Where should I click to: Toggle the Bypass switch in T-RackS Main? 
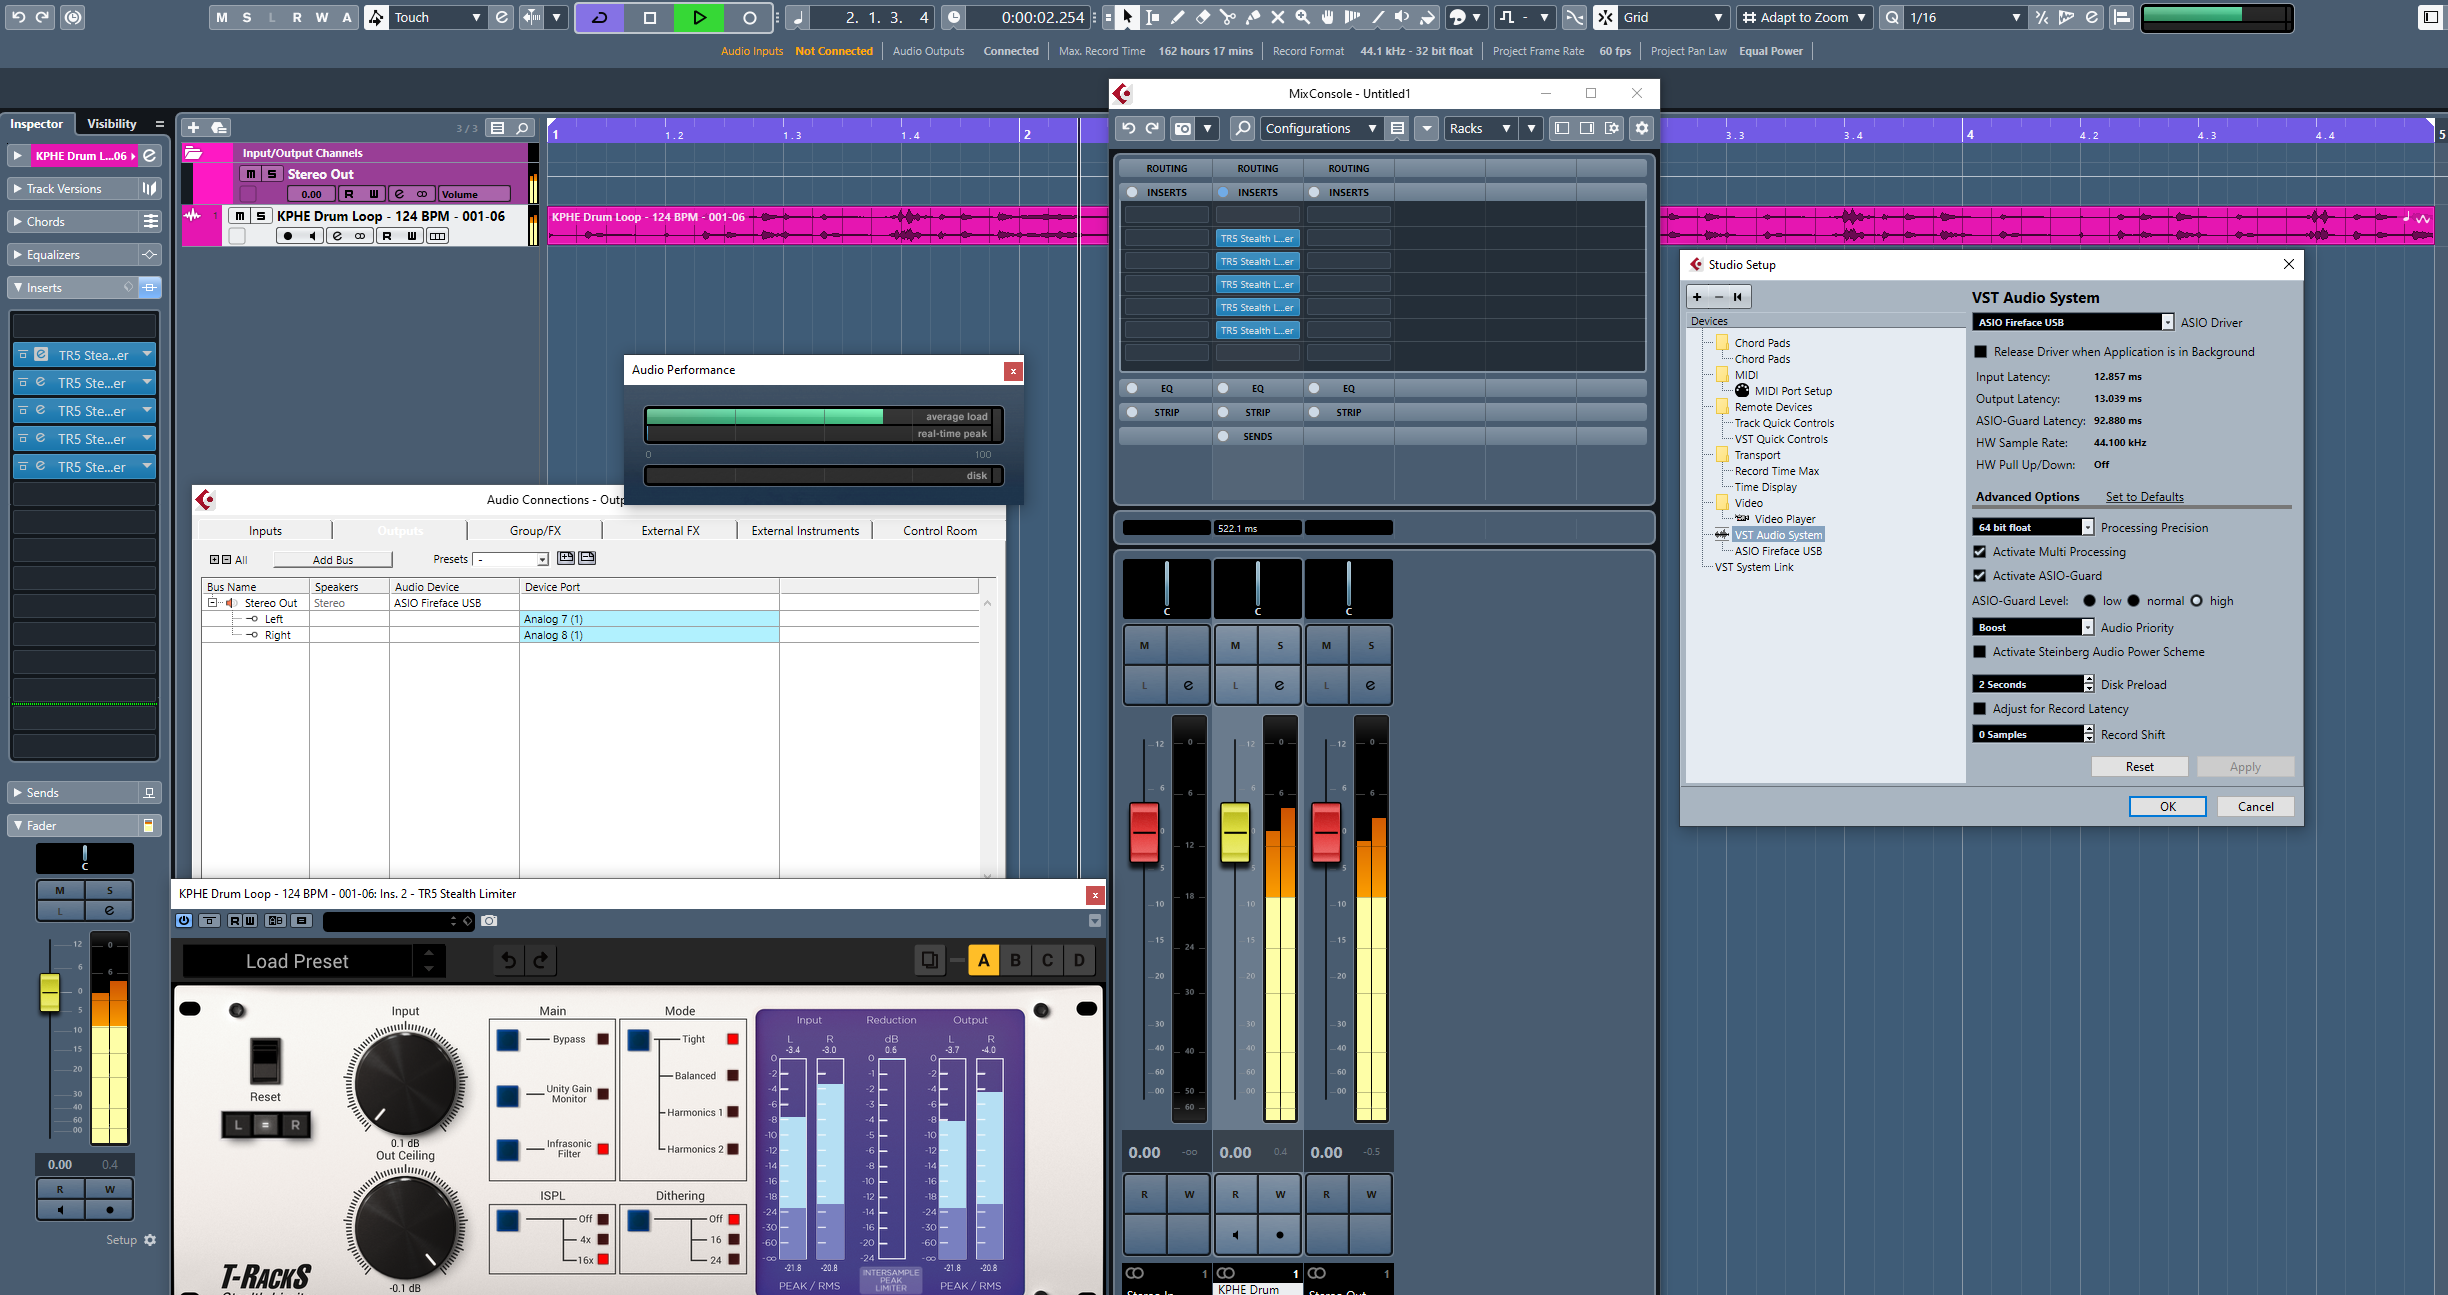508,1039
